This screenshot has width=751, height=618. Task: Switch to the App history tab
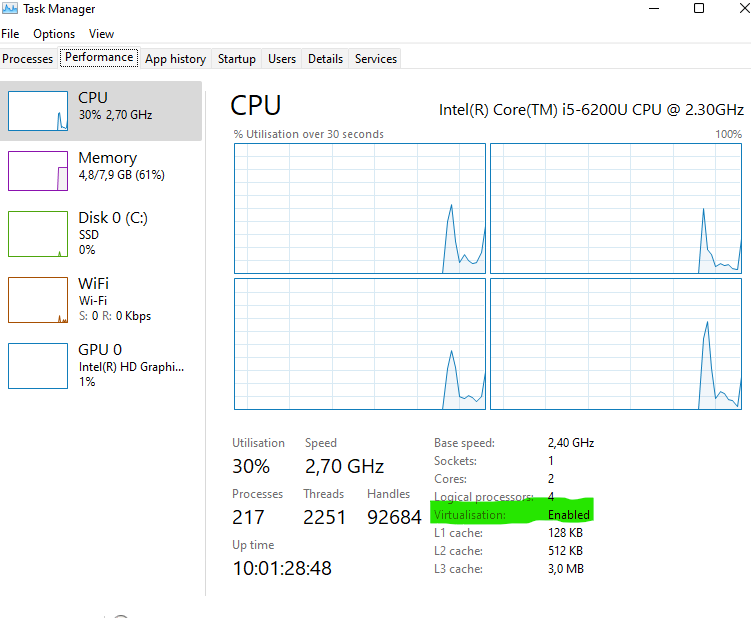tap(175, 59)
